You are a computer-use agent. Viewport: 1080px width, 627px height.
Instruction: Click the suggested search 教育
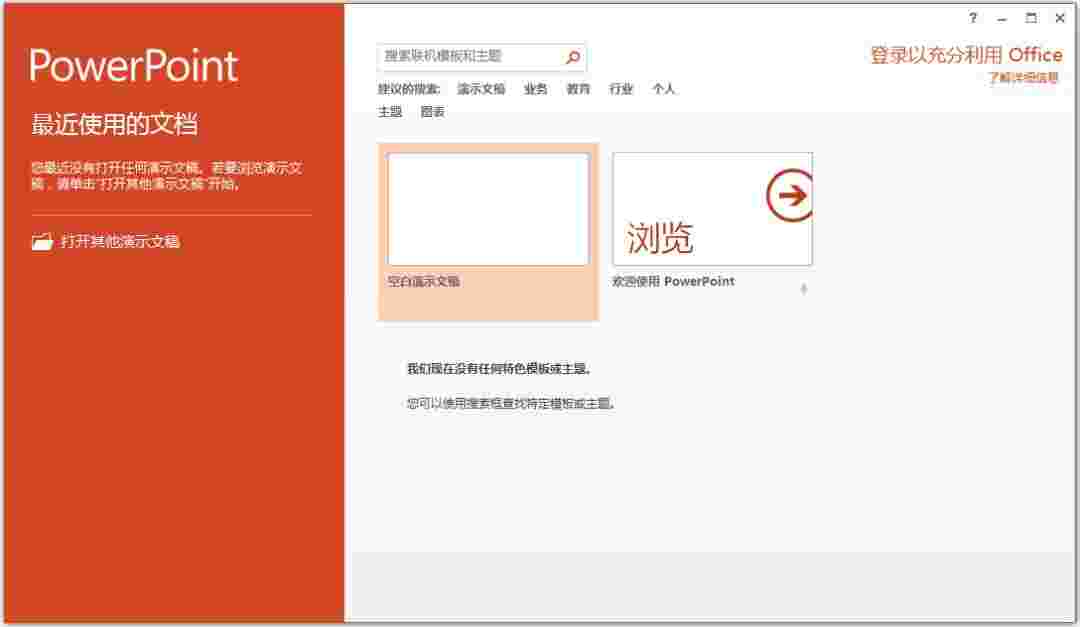click(x=578, y=89)
